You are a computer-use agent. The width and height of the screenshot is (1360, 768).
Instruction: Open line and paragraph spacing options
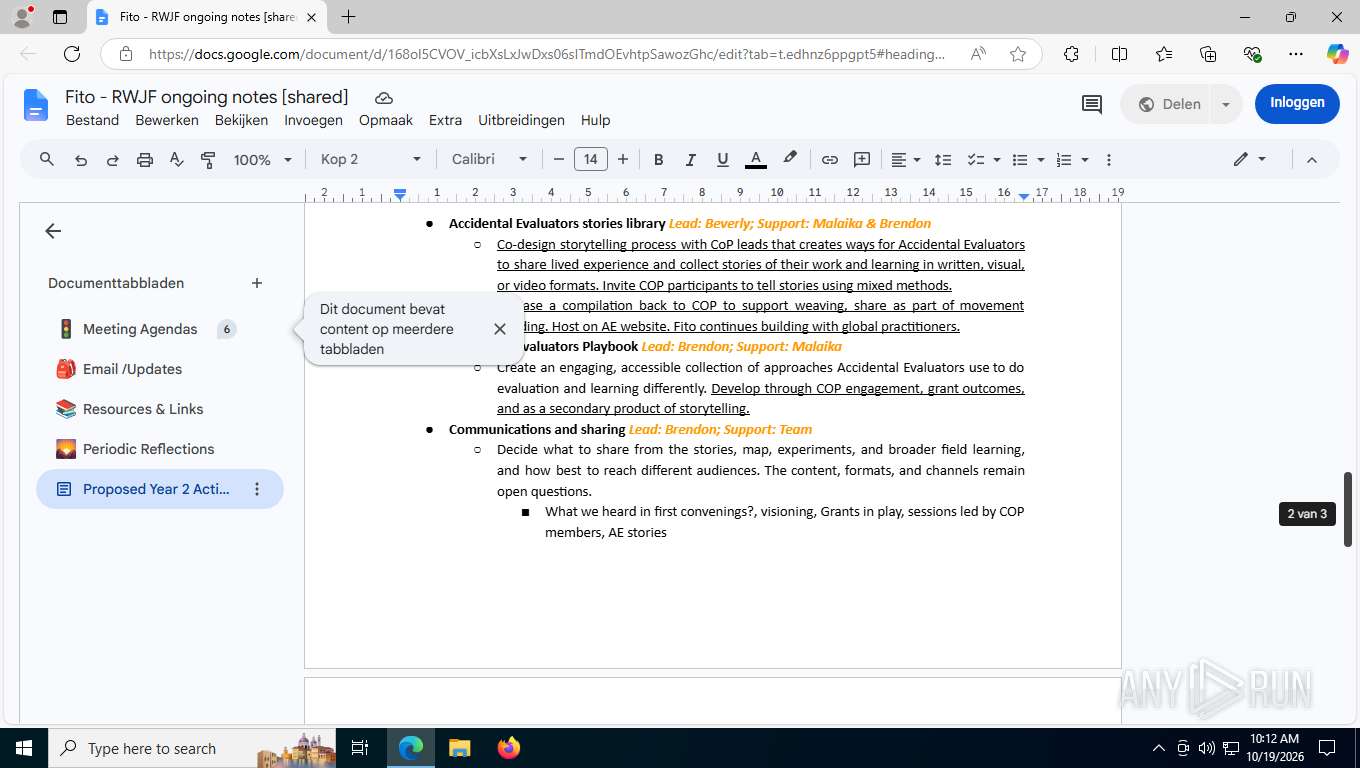943,160
